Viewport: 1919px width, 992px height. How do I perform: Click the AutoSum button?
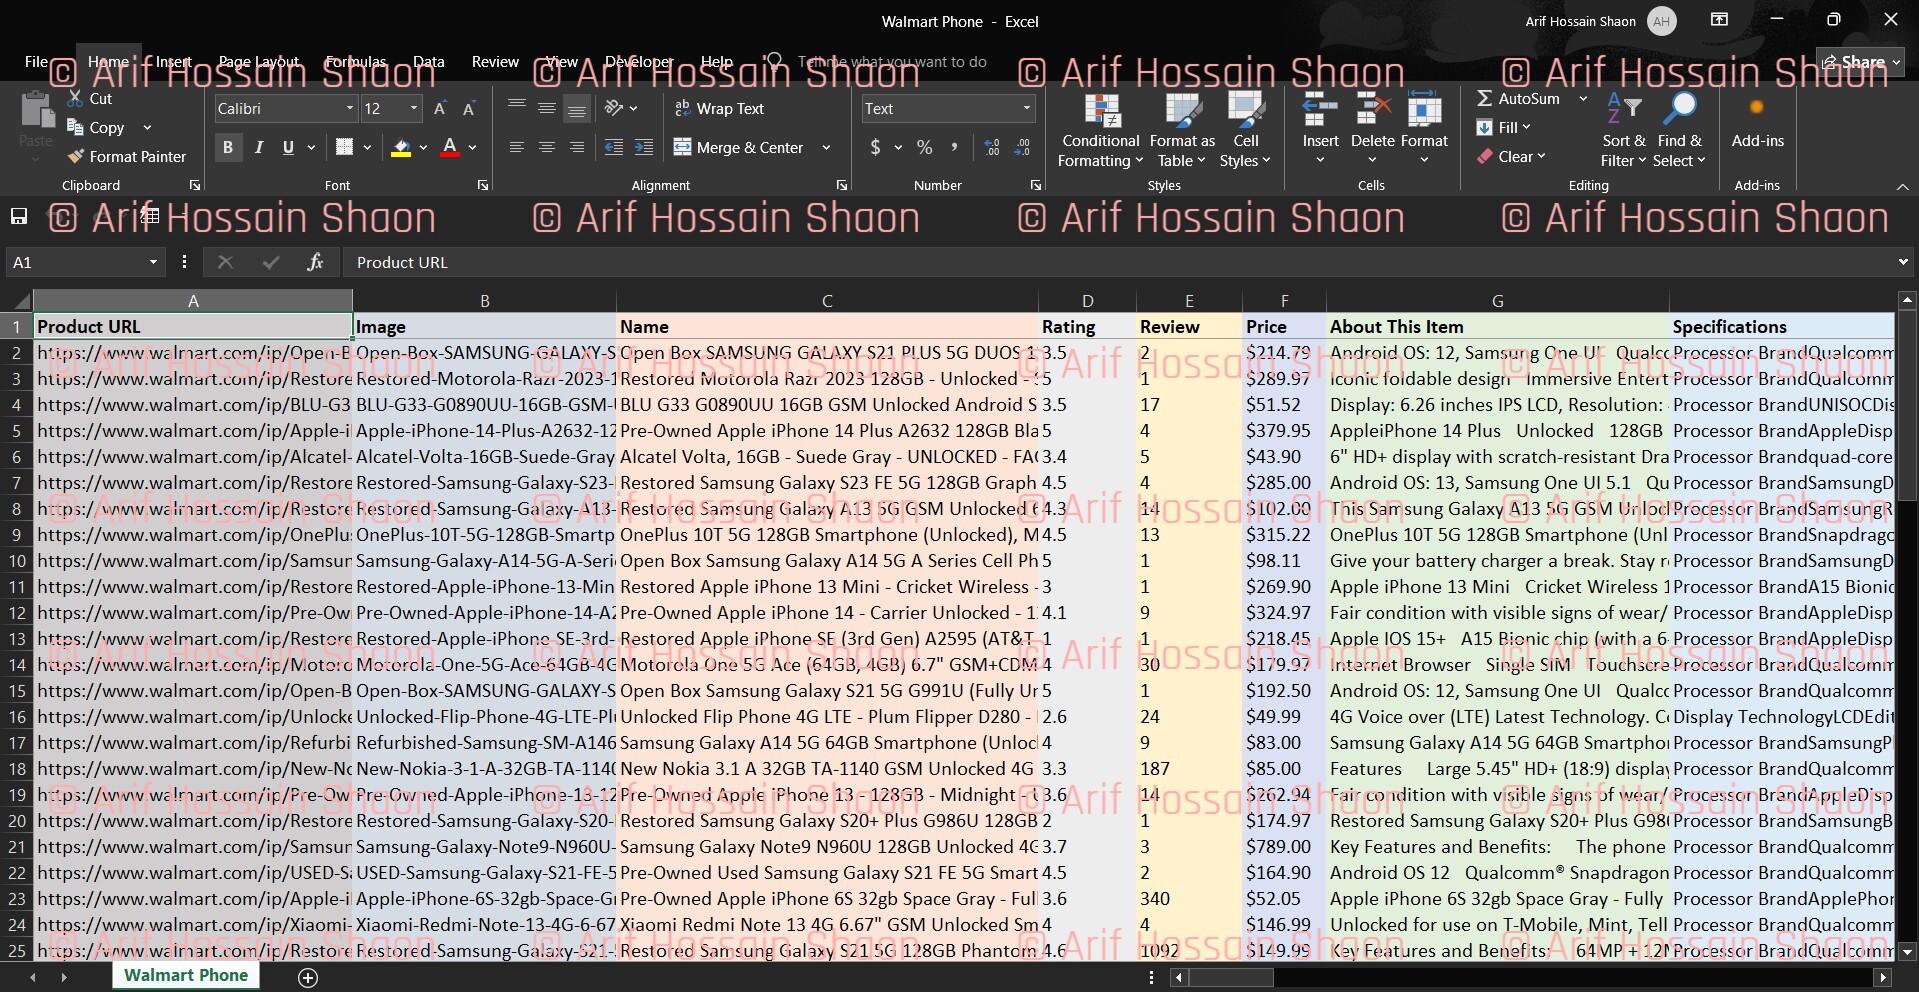point(1518,99)
